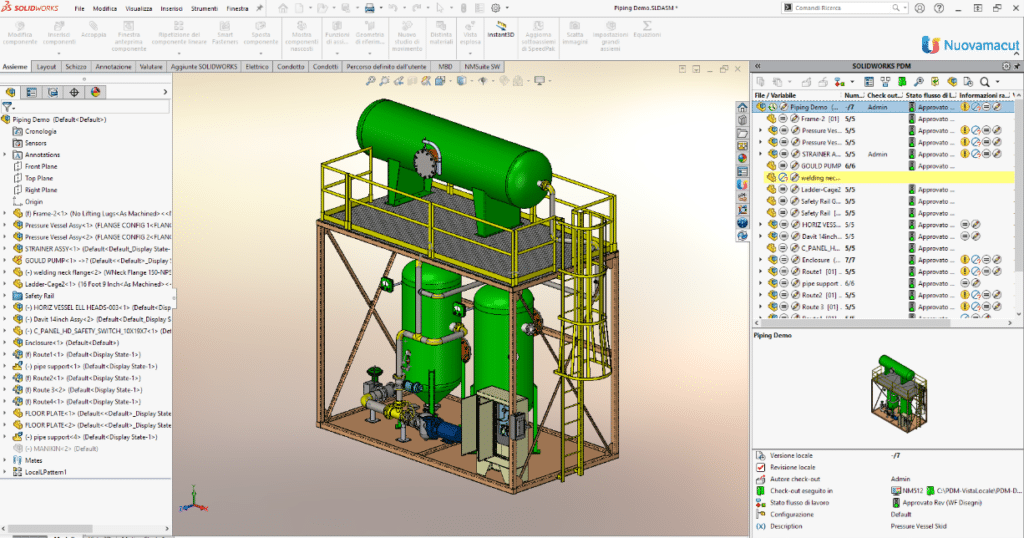
Task: Pin the SOLIDWORKS PDM panel
Action: [x=1015, y=65]
